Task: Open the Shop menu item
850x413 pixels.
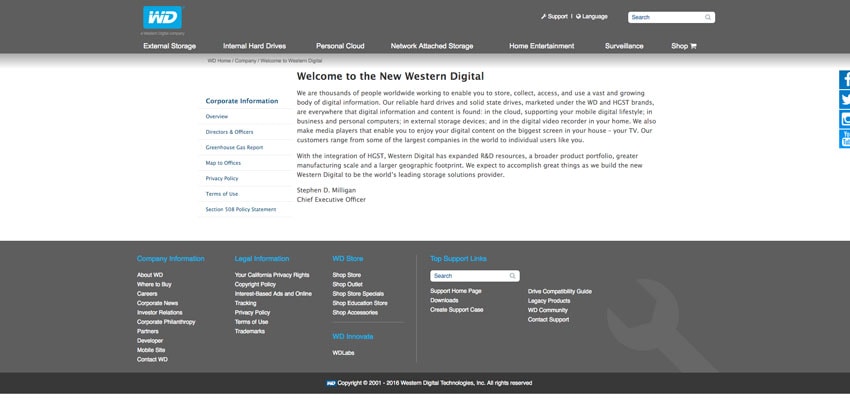Action: tap(679, 46)
